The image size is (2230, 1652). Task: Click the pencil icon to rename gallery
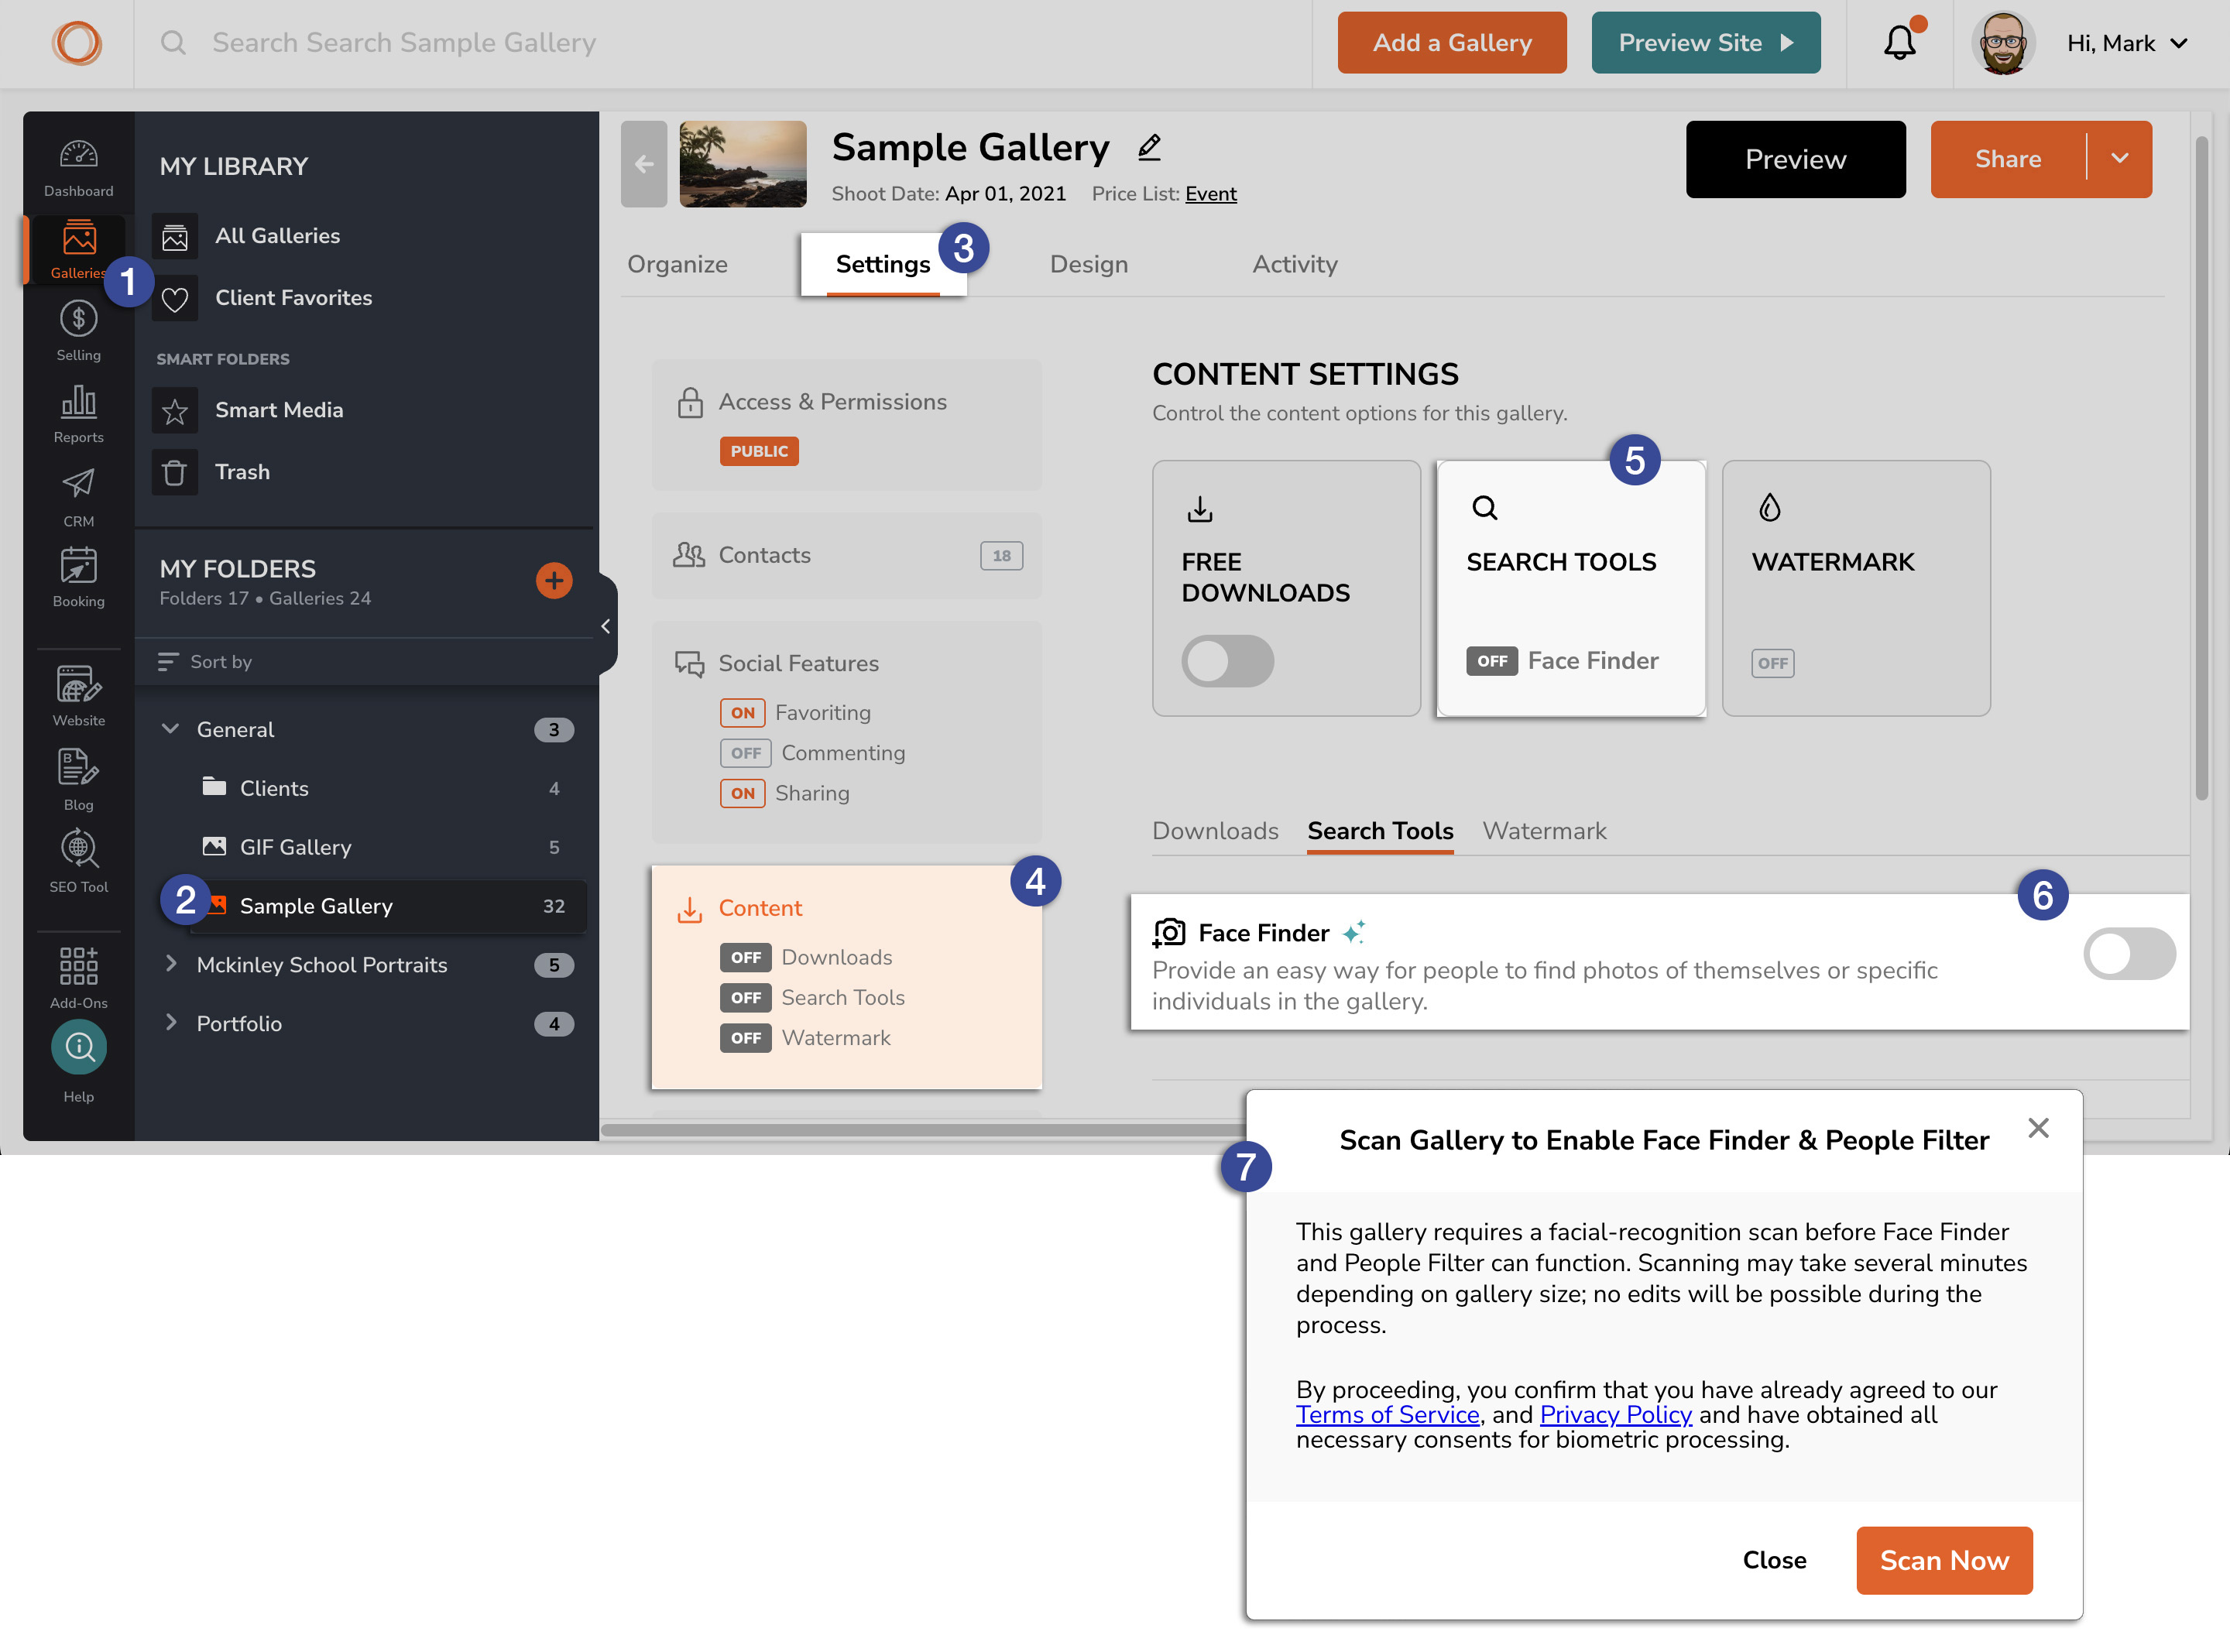pyautogui.click(x=1149, y=148)
